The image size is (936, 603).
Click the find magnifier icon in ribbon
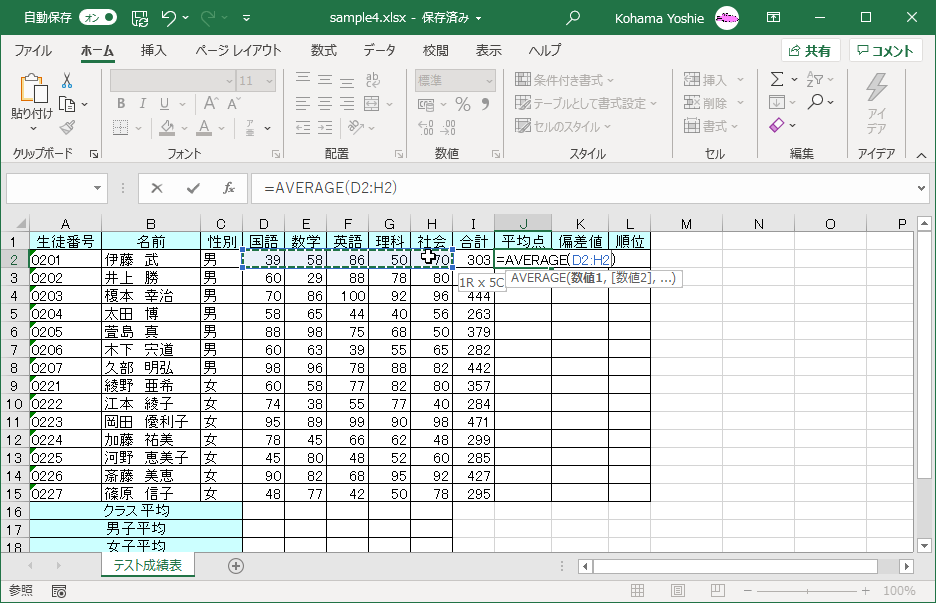[816, 102]
